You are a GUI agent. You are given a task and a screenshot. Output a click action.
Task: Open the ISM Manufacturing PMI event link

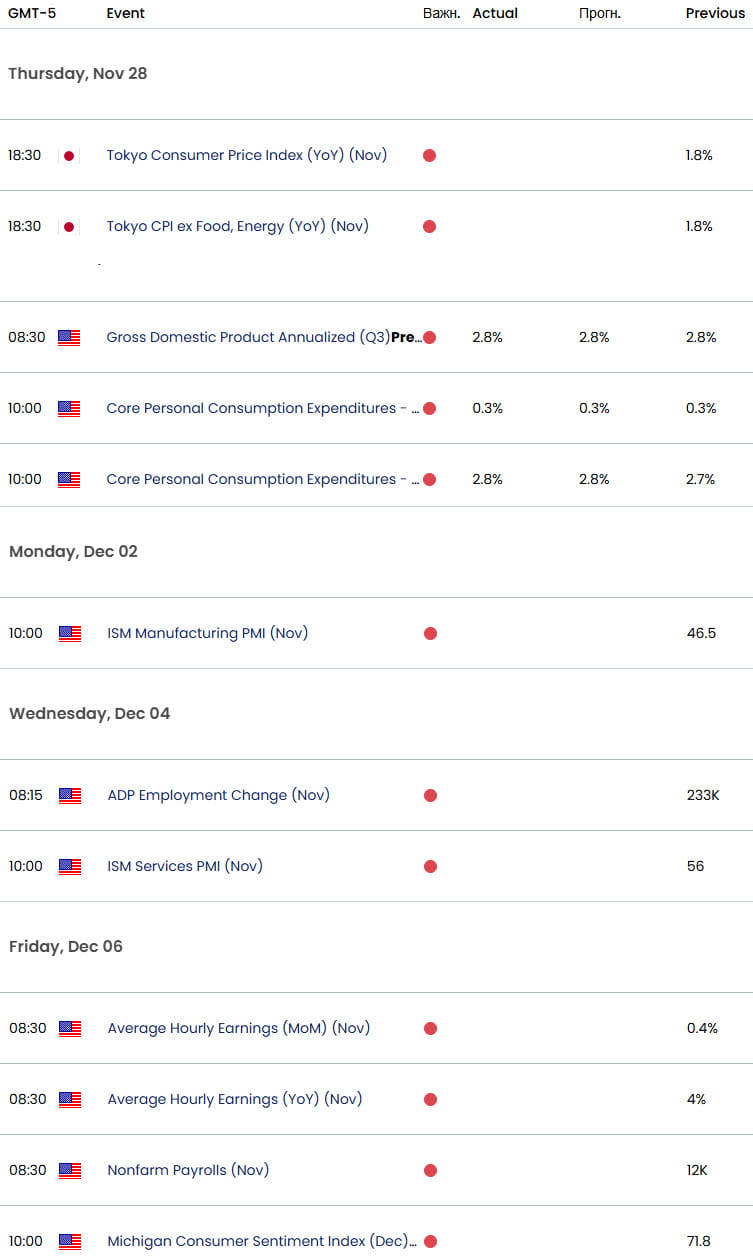[x=205, y=632]
